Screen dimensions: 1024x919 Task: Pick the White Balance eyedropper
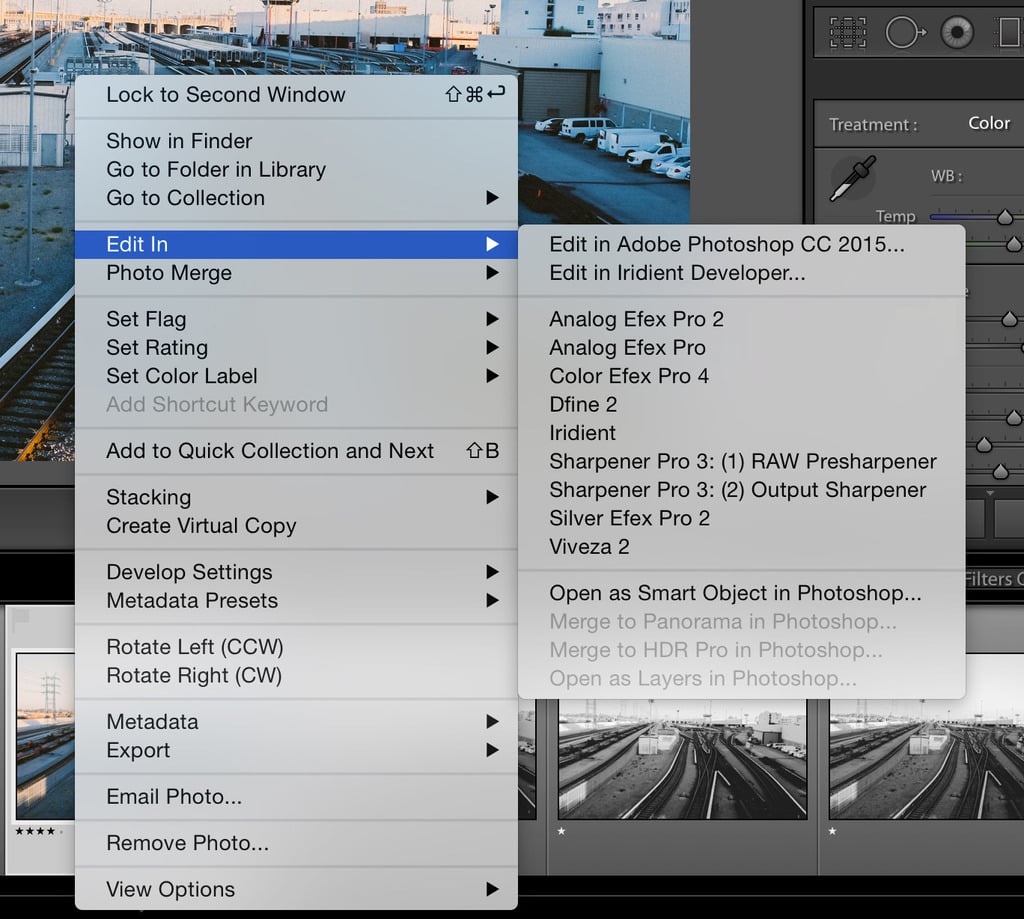click(852, 176)
